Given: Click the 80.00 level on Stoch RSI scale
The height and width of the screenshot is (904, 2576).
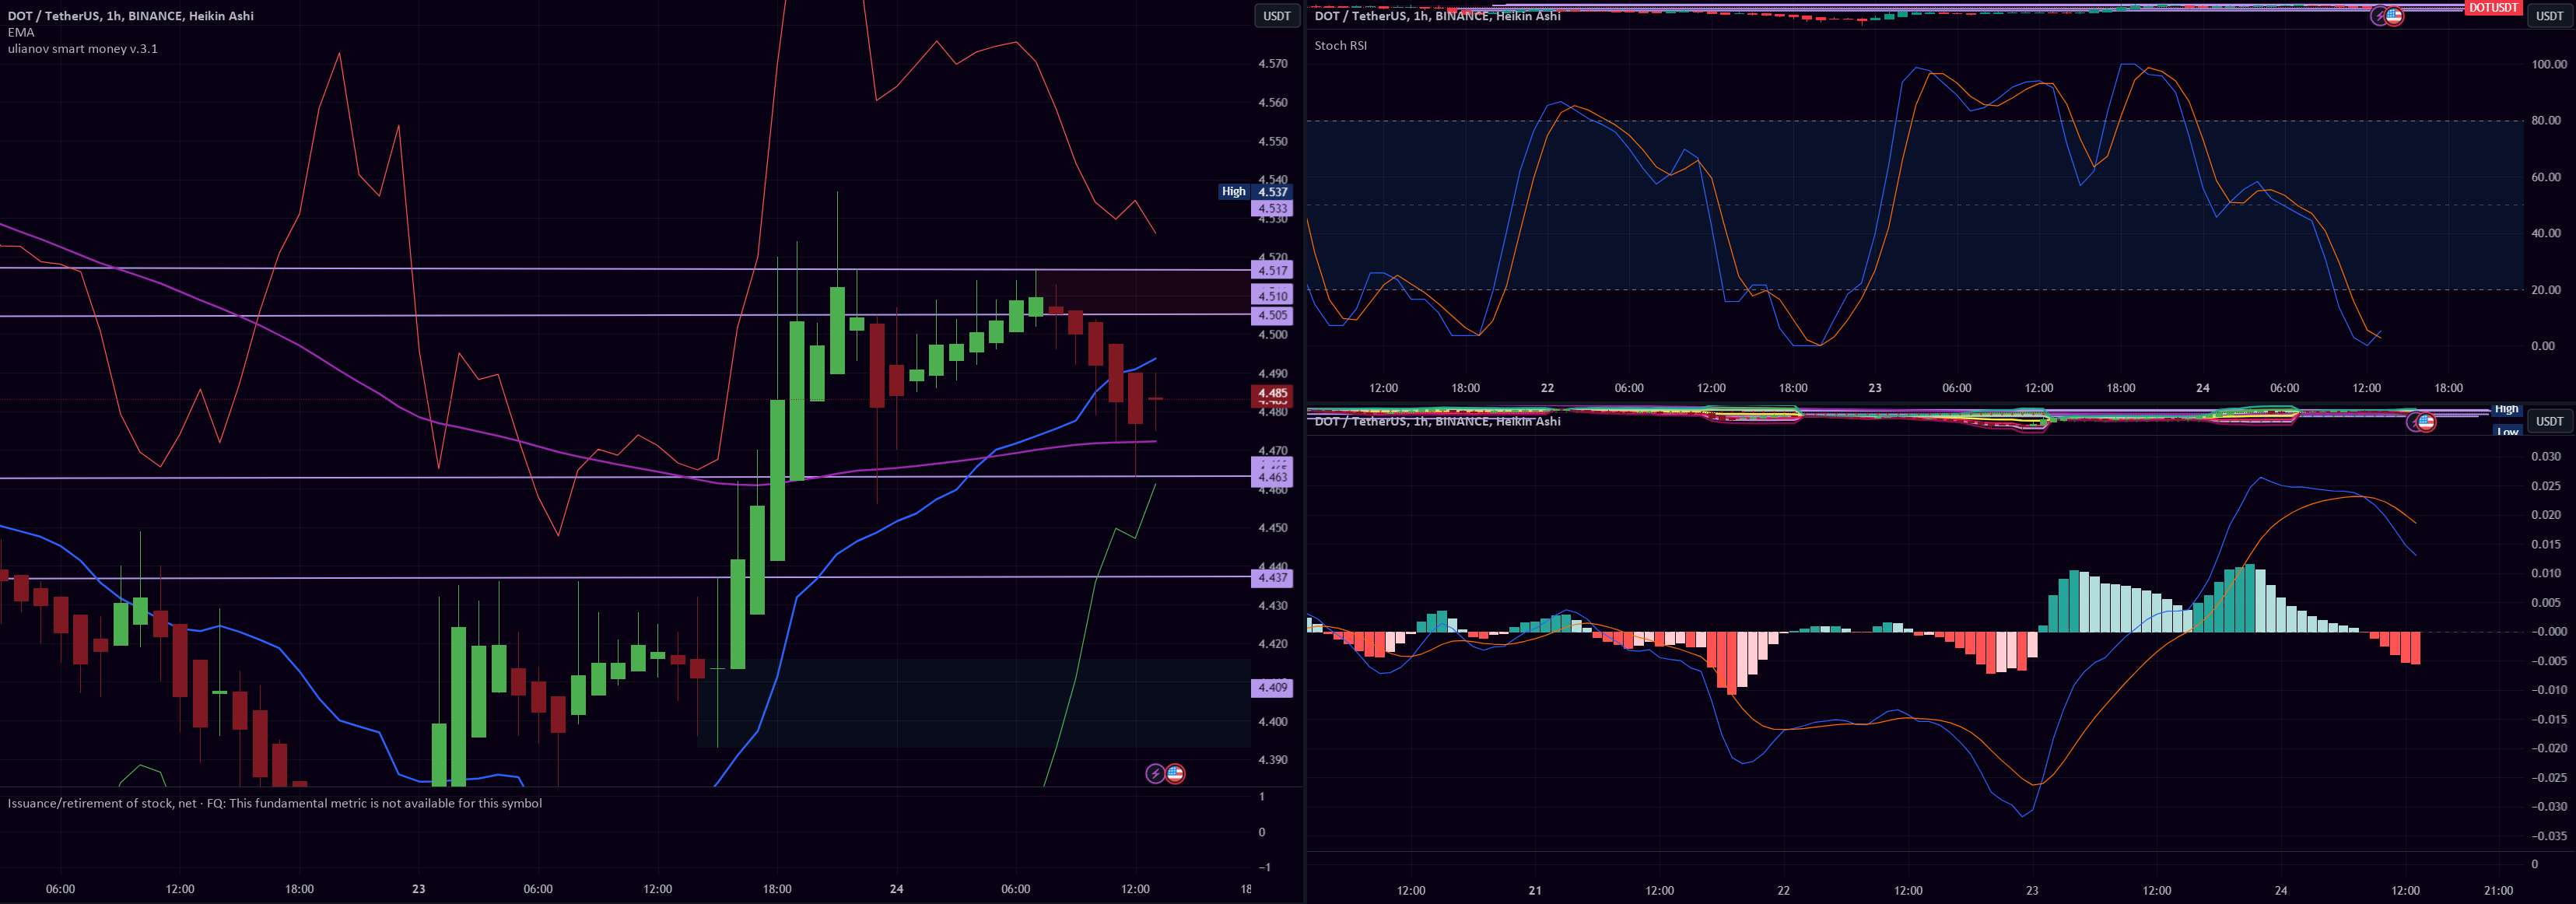Looking at the screenshot, I should pyautogui.click(x=2545, y=121).
